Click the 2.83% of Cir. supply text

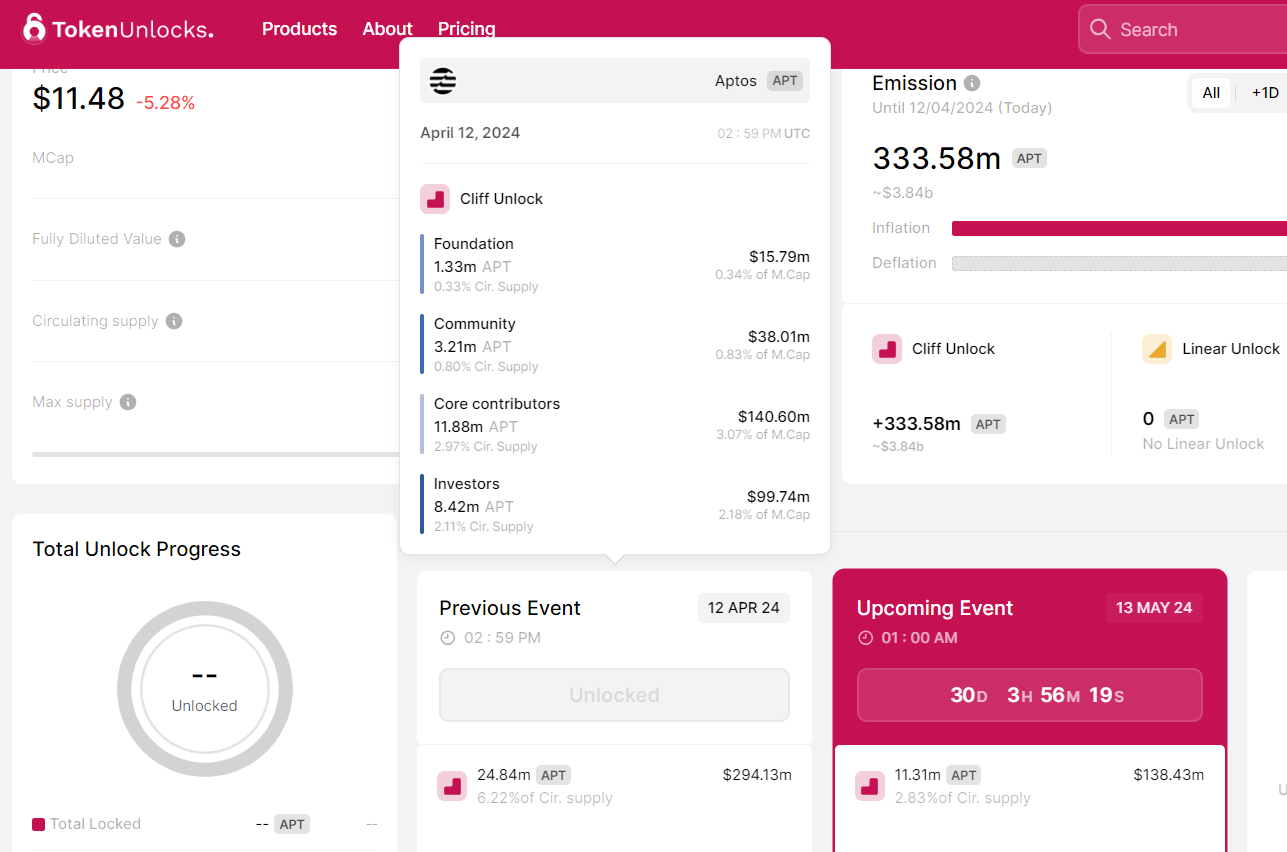coord(962,798)
